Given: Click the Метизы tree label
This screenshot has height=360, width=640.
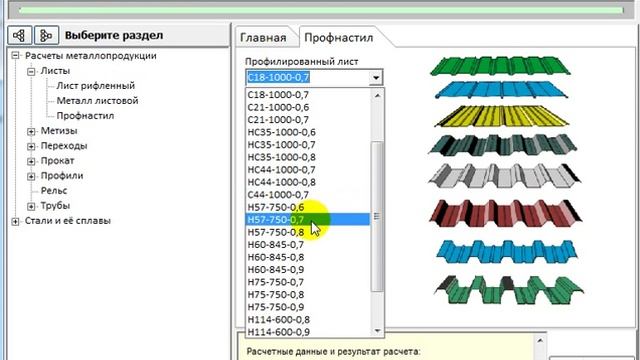Looking at the screenshot, I should [x=59, y=131].
